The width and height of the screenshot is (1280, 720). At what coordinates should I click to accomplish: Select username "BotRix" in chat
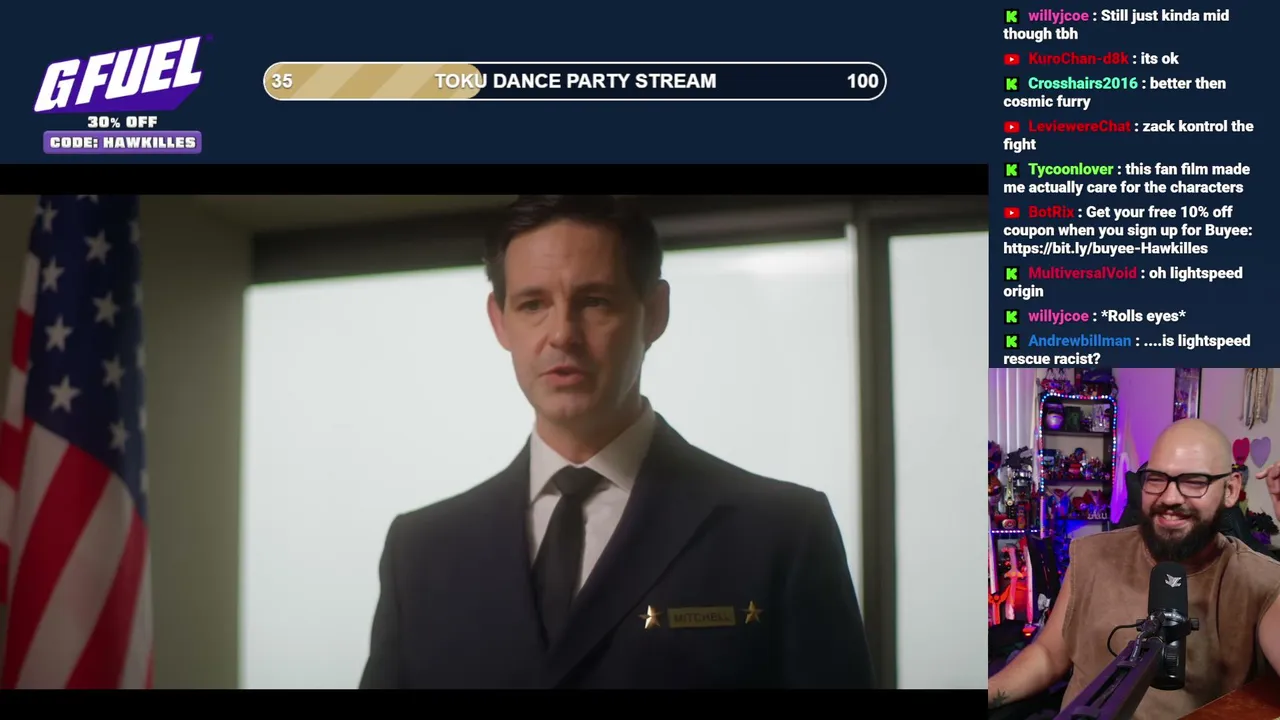(x=1051, y=213)
